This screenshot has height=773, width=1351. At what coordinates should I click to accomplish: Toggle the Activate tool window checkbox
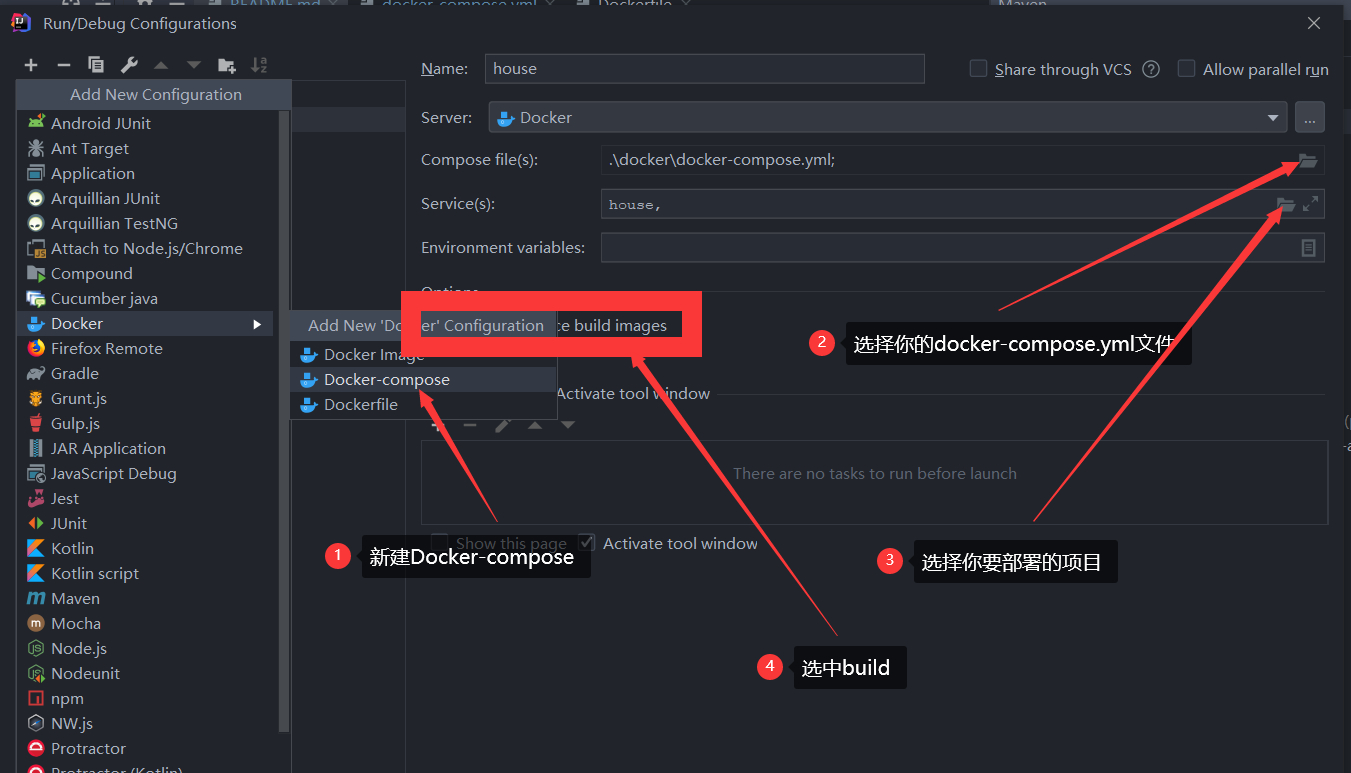[587, 543]
